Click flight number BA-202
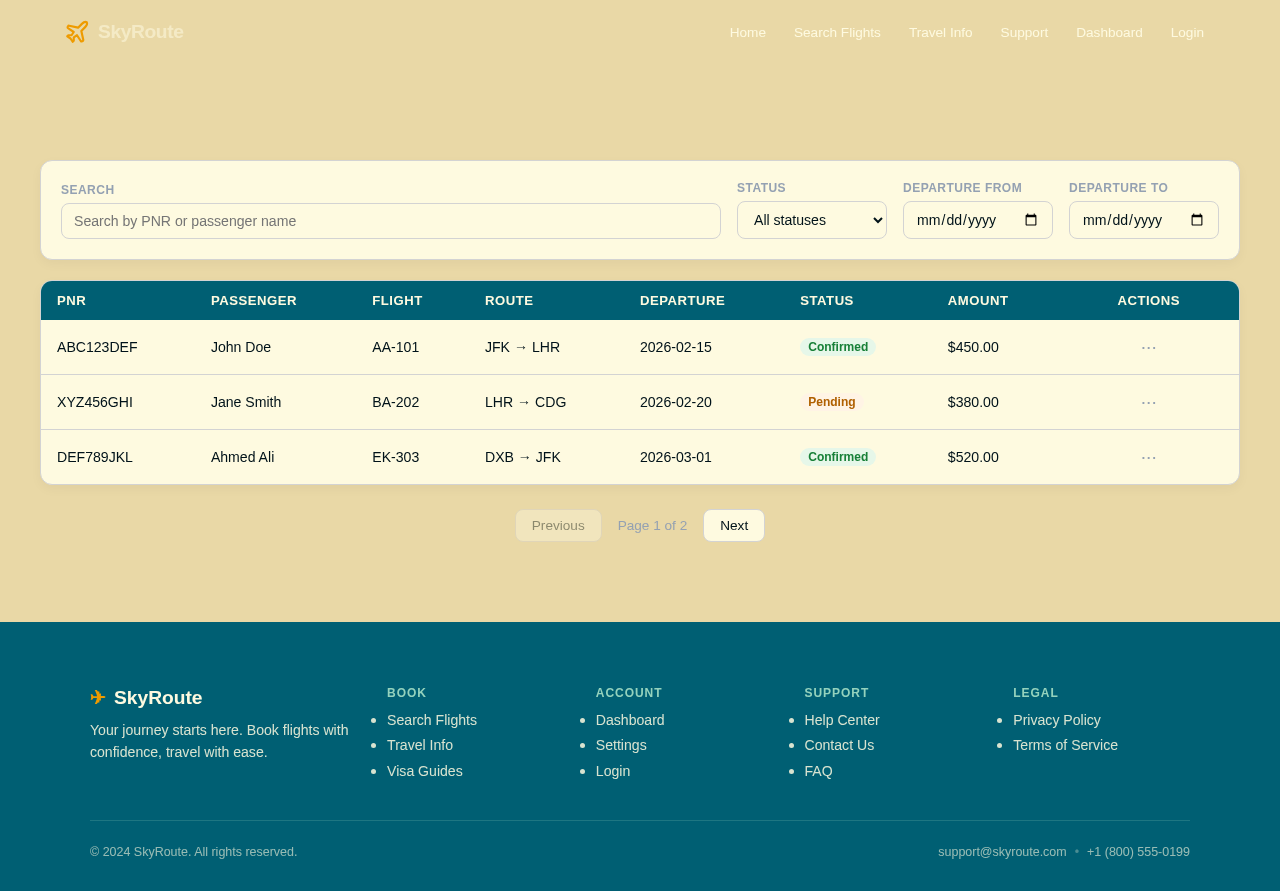 (396, 402)
